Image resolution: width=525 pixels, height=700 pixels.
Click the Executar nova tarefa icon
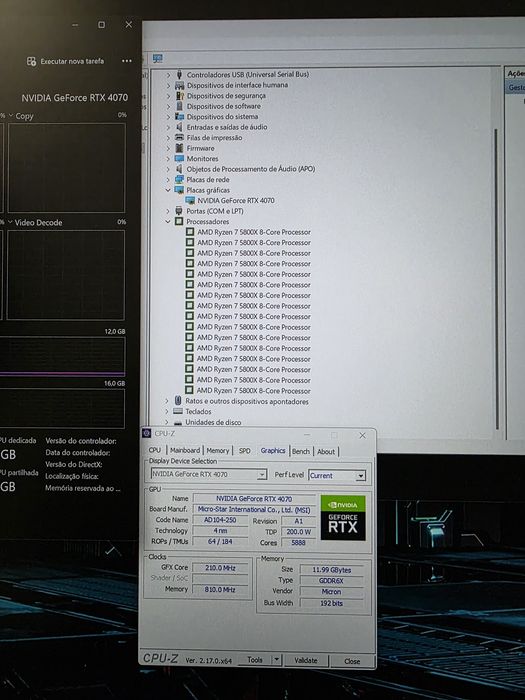[x=31, y=62]
